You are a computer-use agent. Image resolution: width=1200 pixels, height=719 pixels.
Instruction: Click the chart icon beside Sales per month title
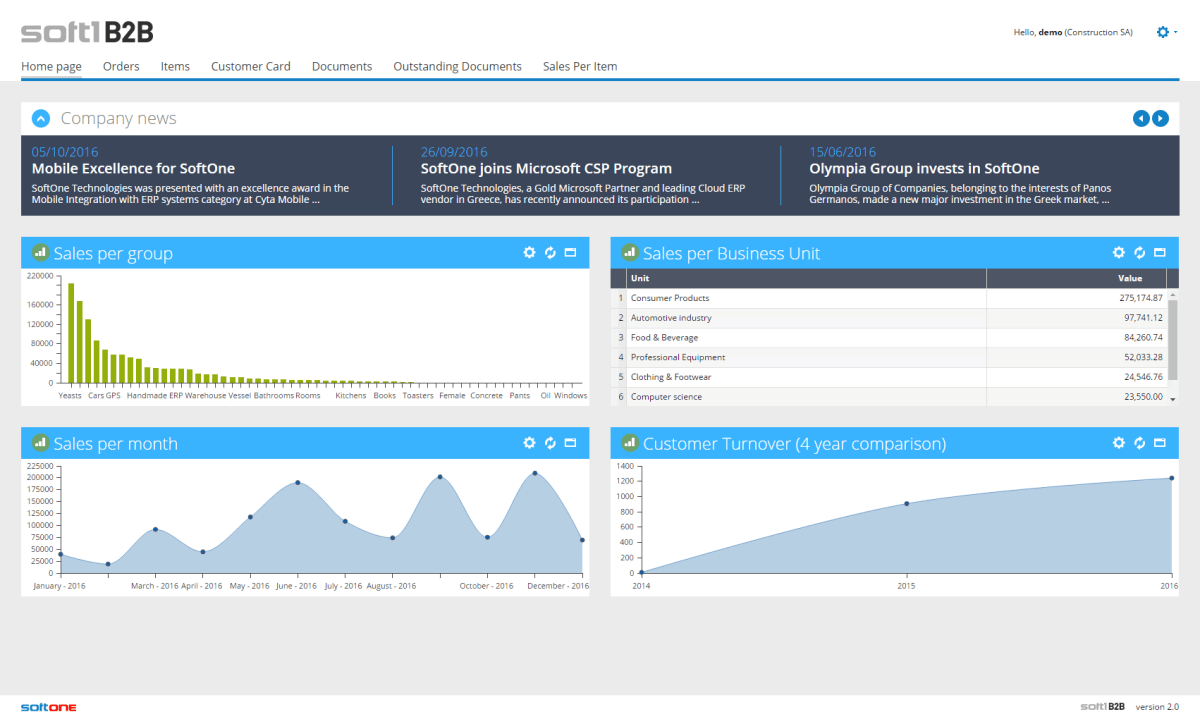40,443
